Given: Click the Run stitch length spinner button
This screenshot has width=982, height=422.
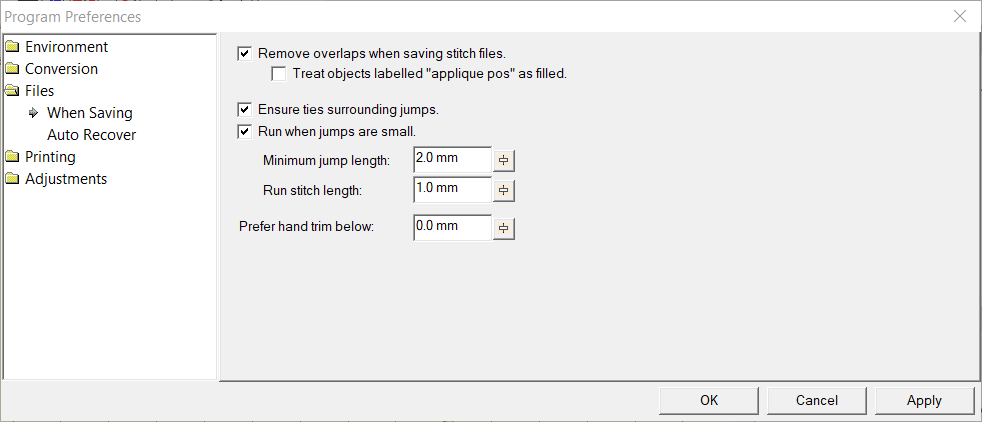Looking at the screenshot, I should pyautogui.click(x=504, y=189).
